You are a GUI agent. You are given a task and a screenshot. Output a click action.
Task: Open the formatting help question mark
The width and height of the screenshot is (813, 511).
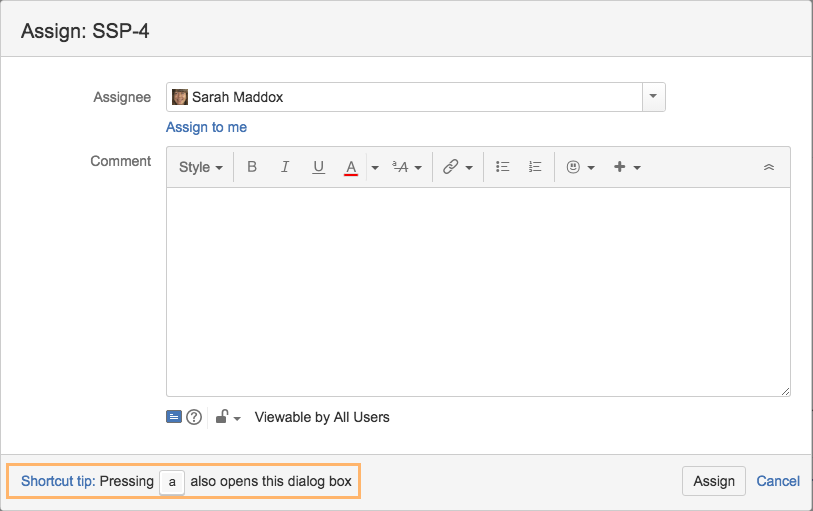click(194, 417)
